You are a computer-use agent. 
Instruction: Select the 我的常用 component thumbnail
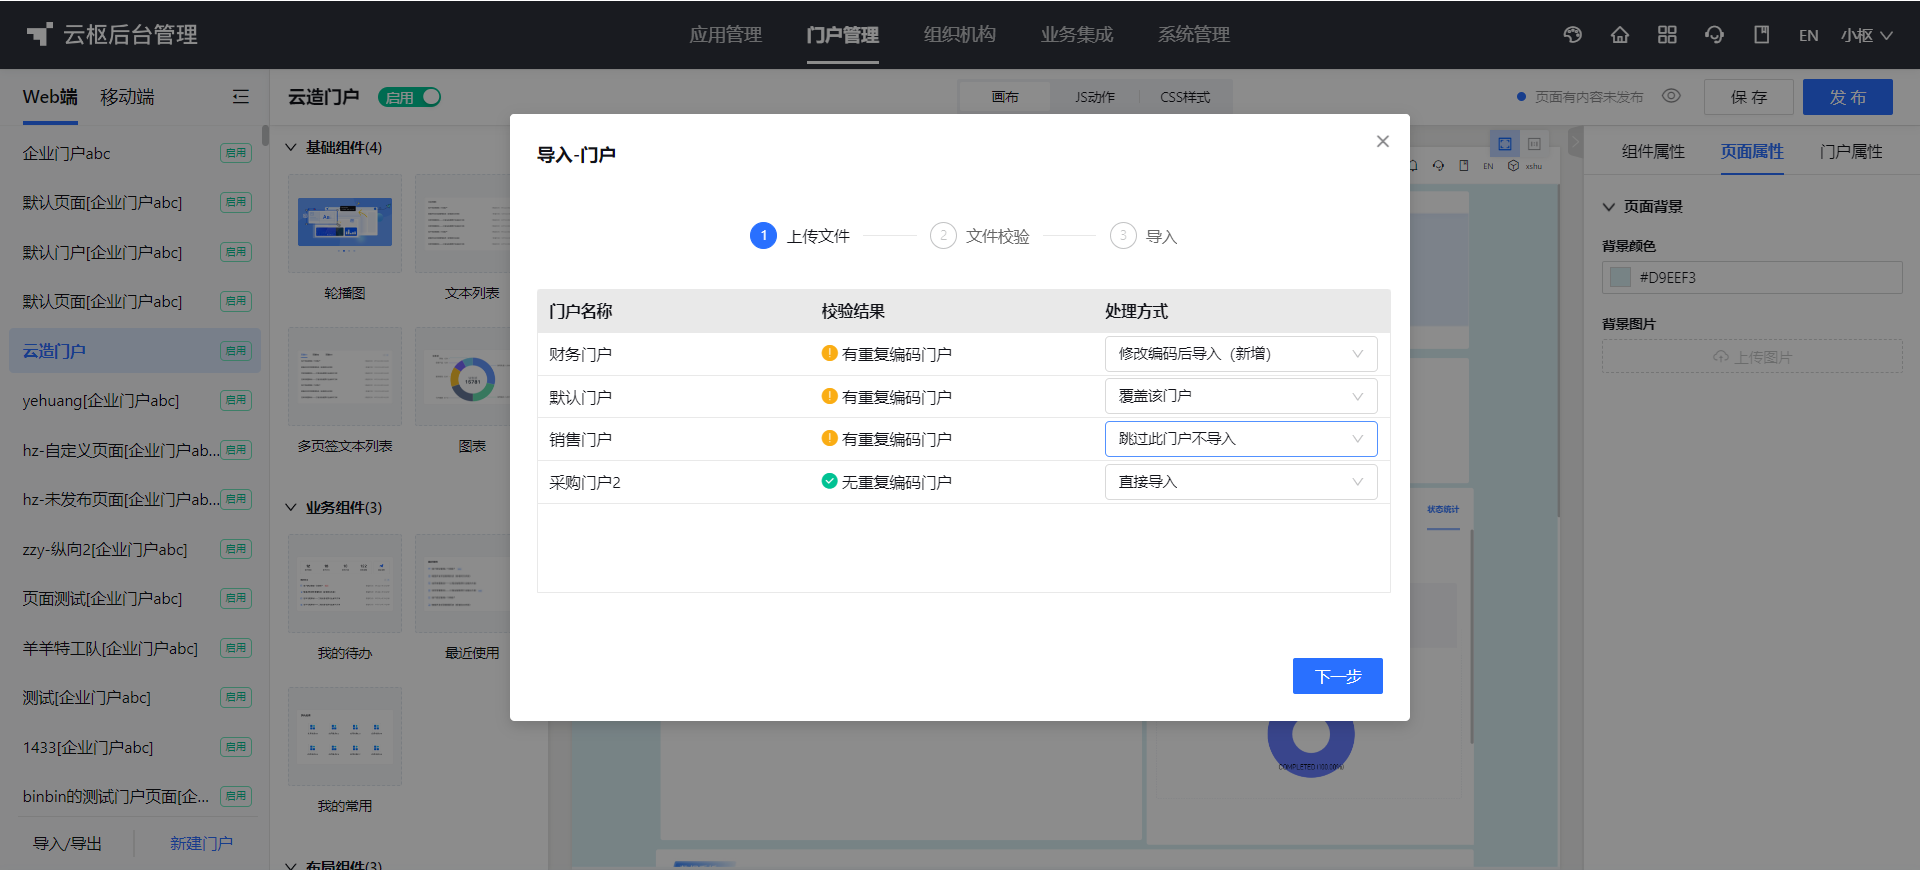345,736
